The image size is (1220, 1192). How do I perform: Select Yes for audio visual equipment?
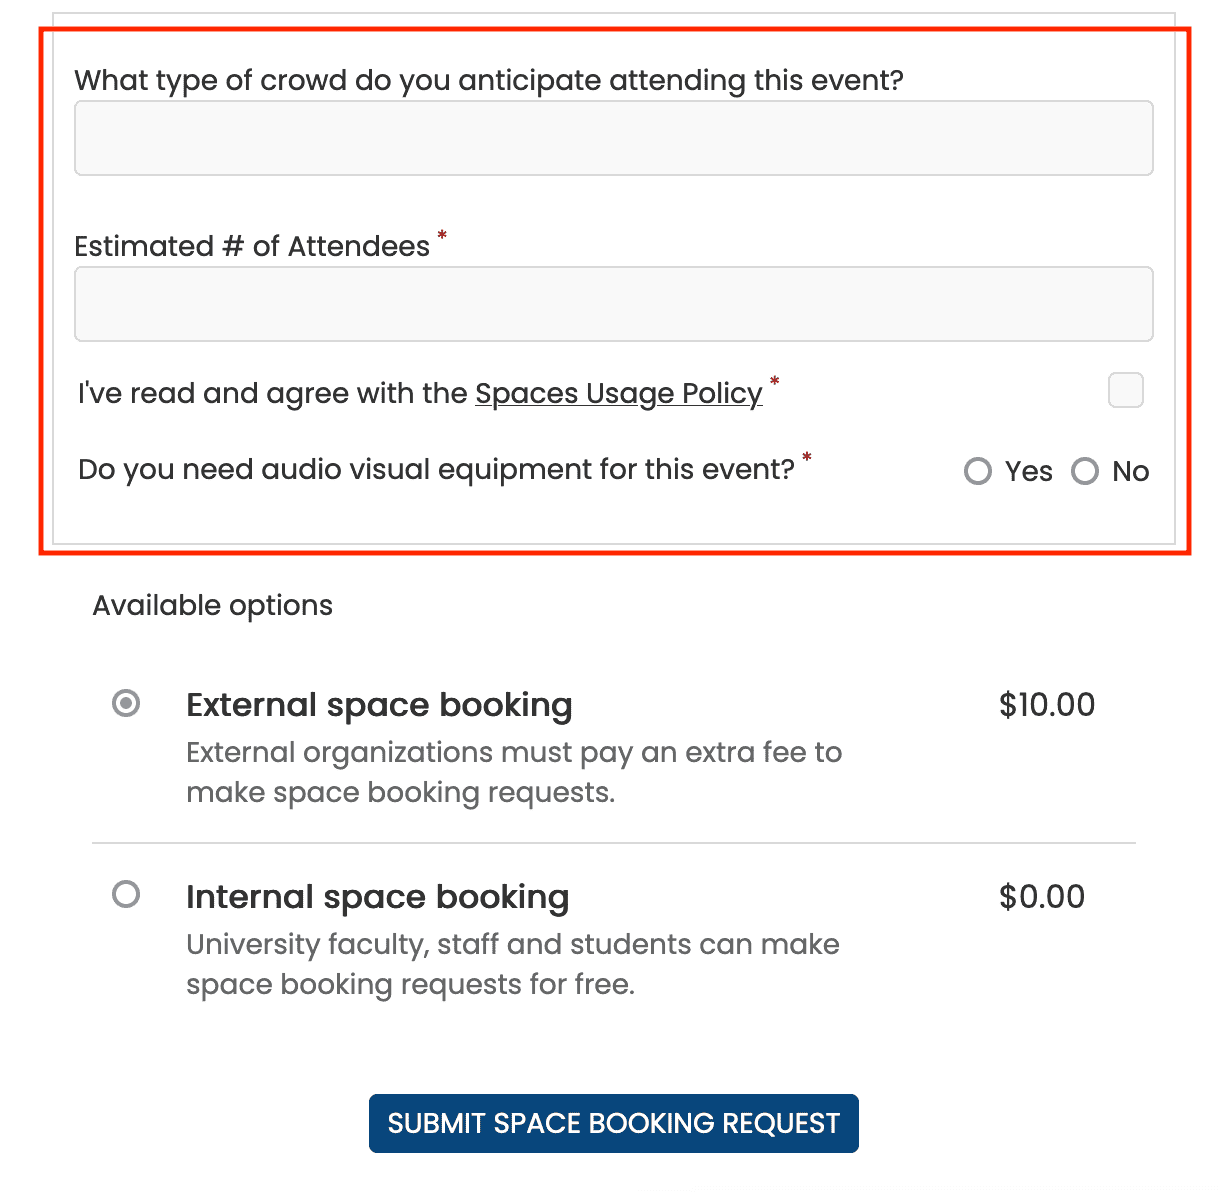977,471
